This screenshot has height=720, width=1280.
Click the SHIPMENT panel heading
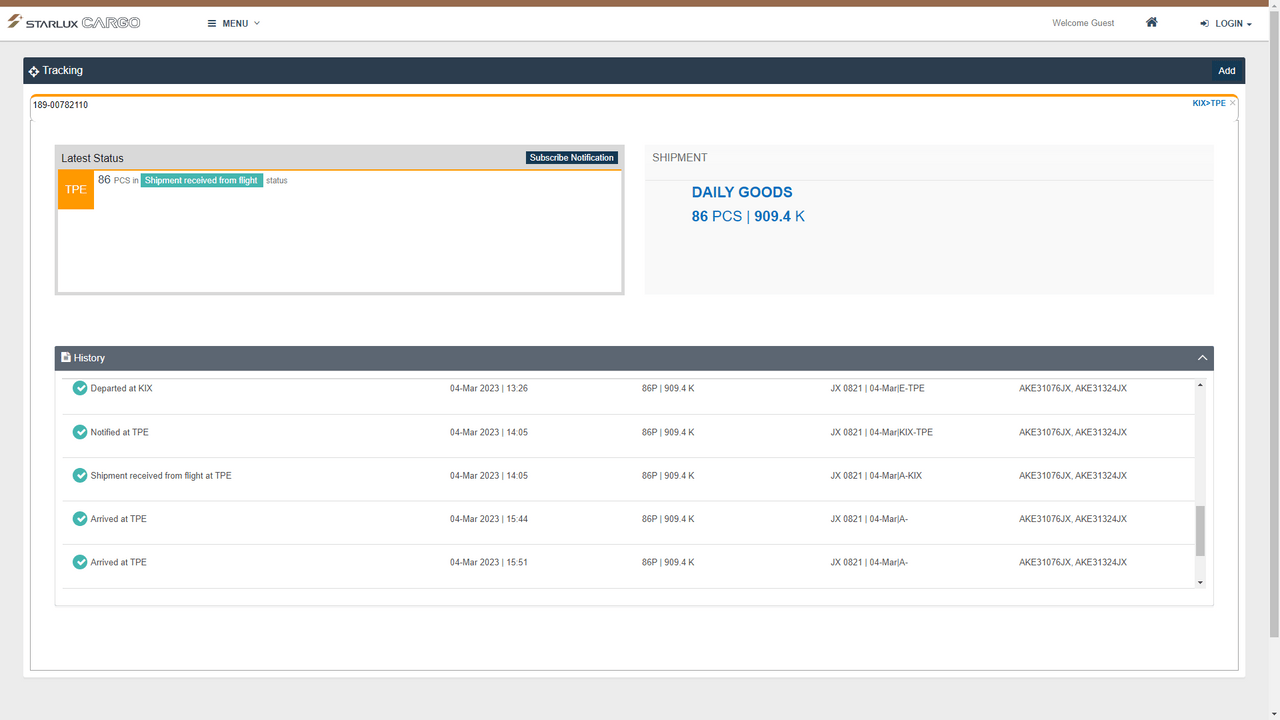[680, 158]
